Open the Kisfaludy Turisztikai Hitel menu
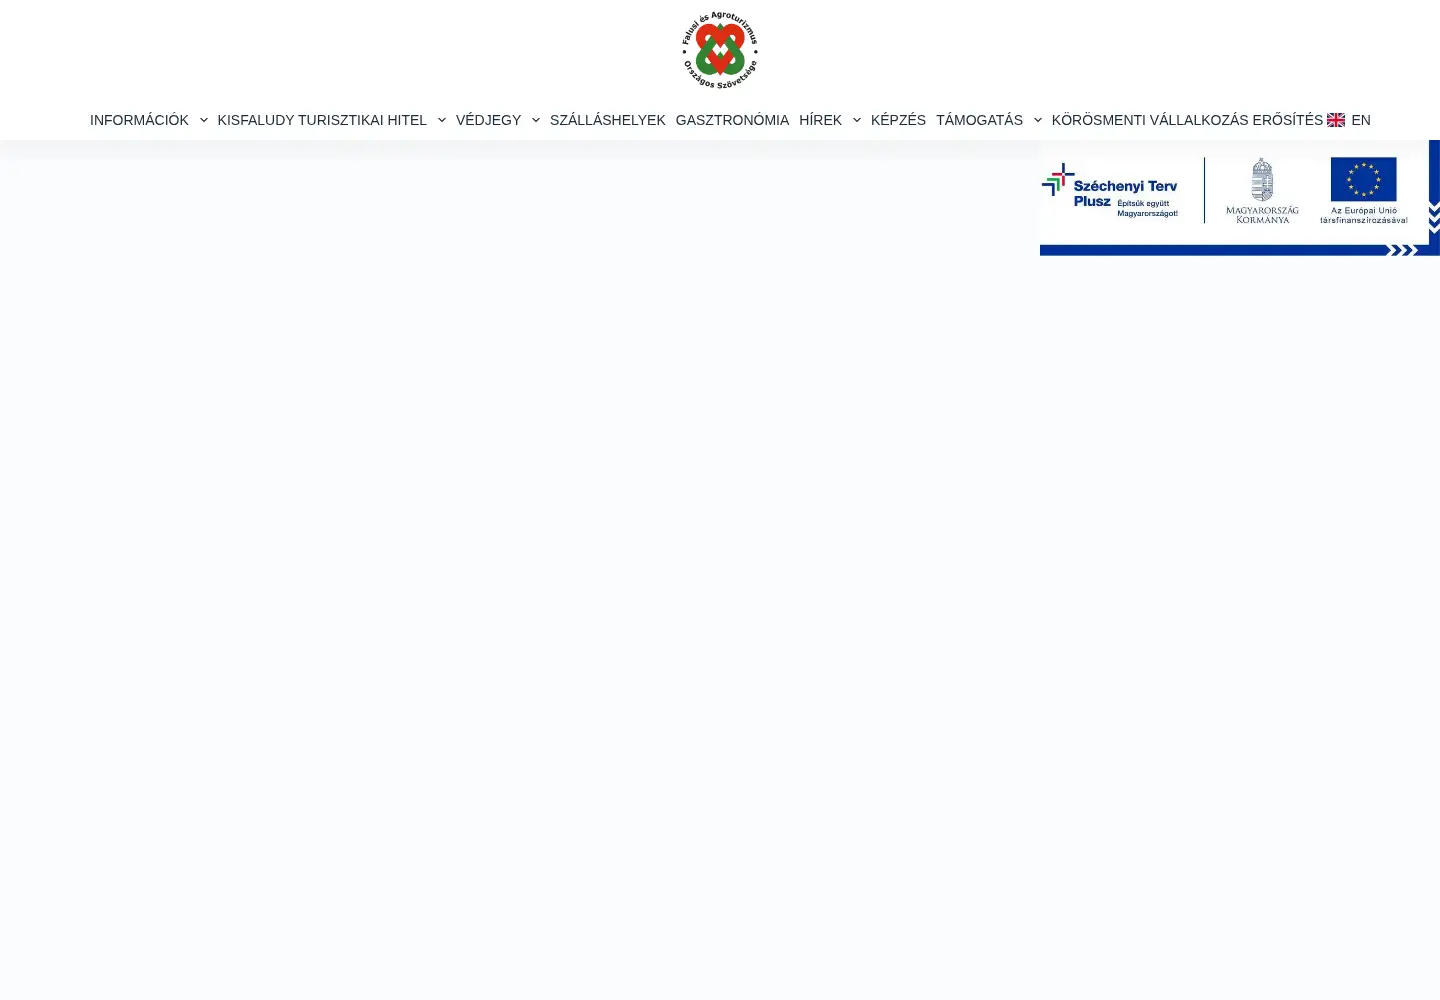 [x=322, y=120]
